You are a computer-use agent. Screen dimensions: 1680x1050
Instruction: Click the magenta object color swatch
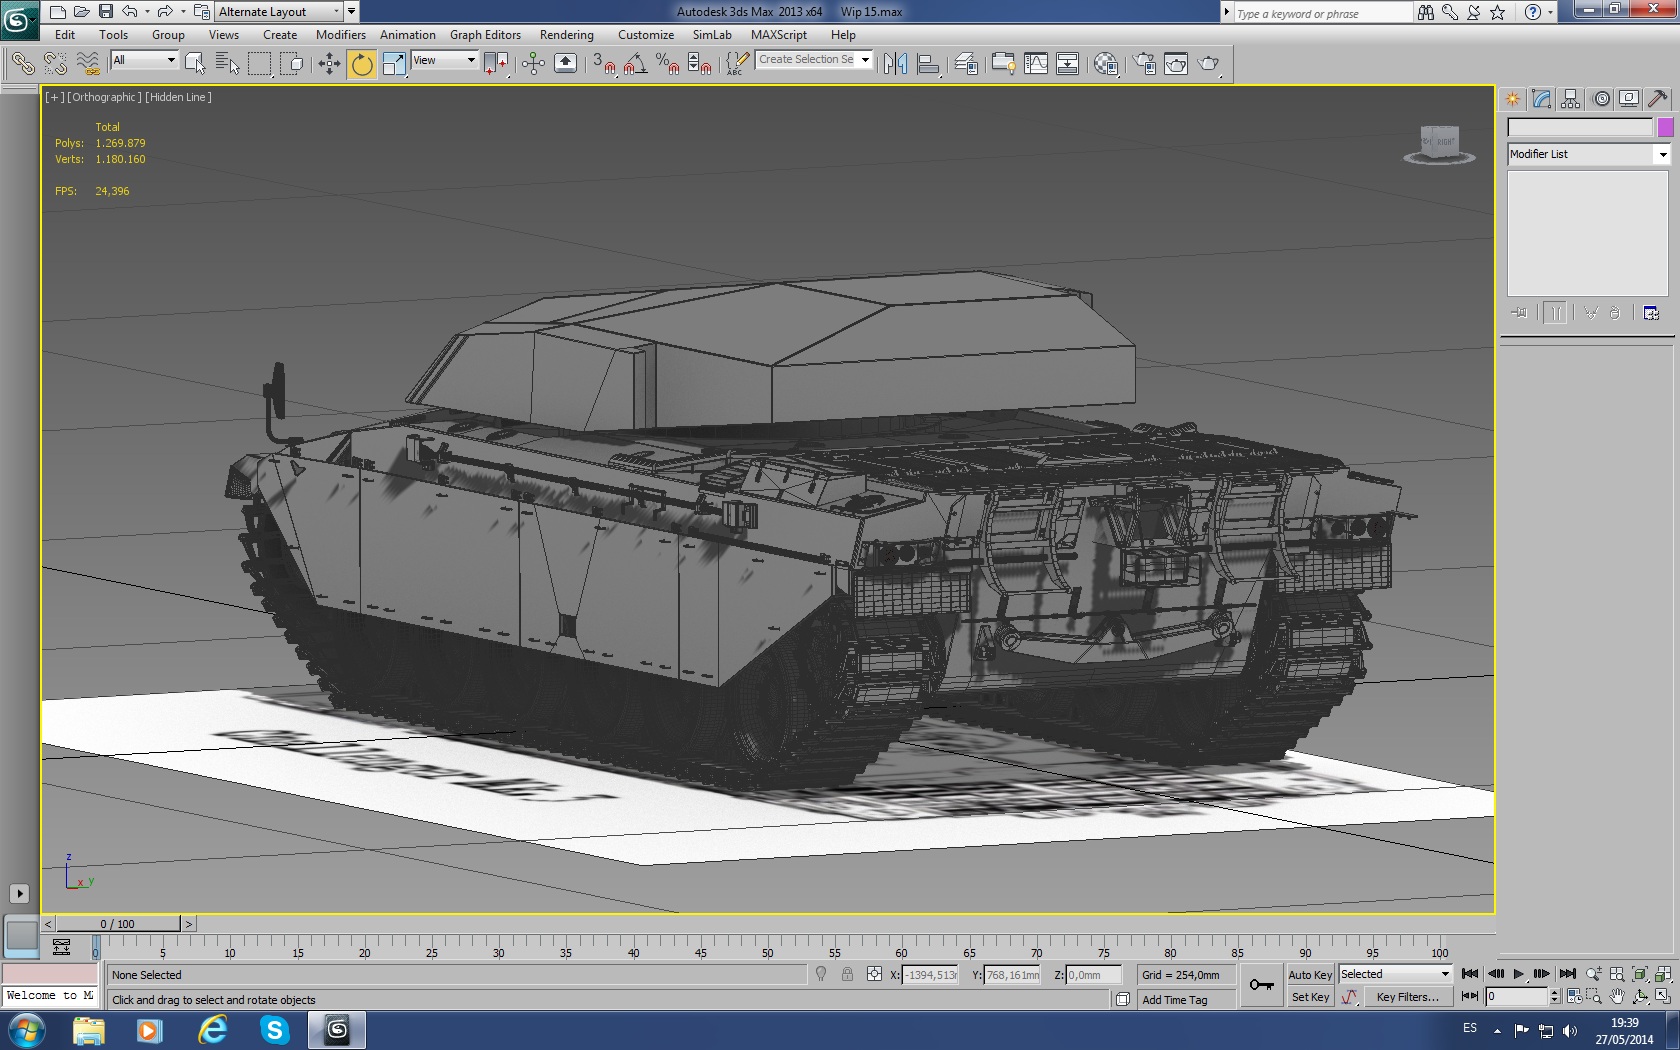1665,127
